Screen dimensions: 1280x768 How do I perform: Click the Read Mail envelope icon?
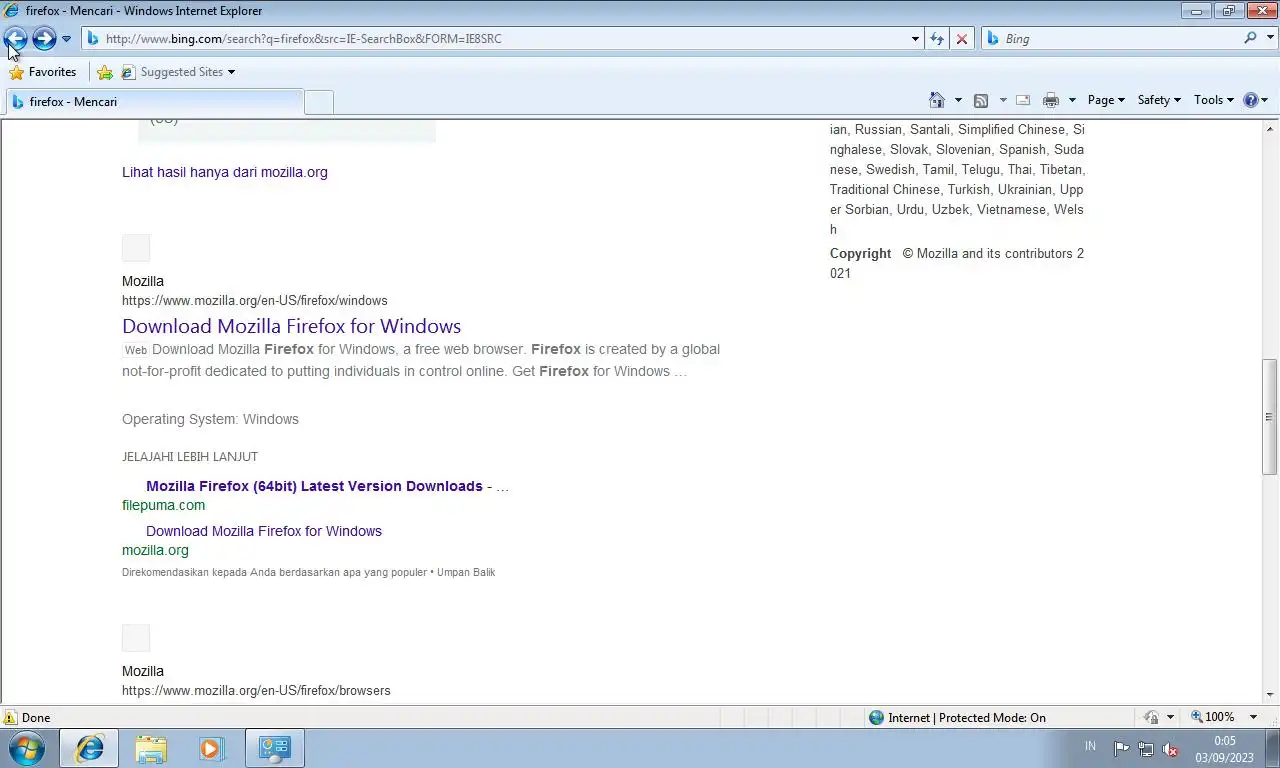click(x=1023, y=100)
